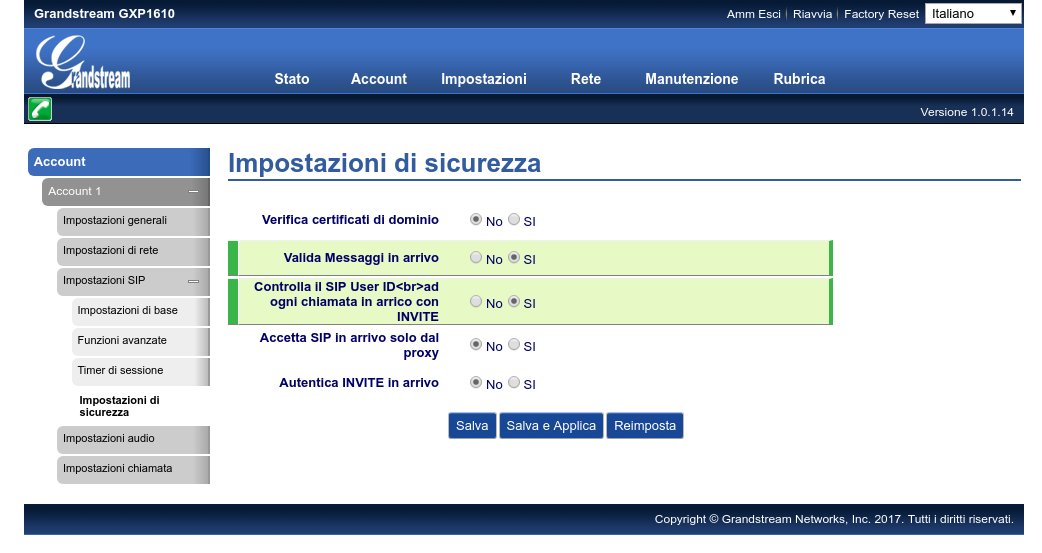The width and height of the screenshot is (1042, 553).
Task: Select No for Controlla il SIP User ID
Action: tap(476, 301)
